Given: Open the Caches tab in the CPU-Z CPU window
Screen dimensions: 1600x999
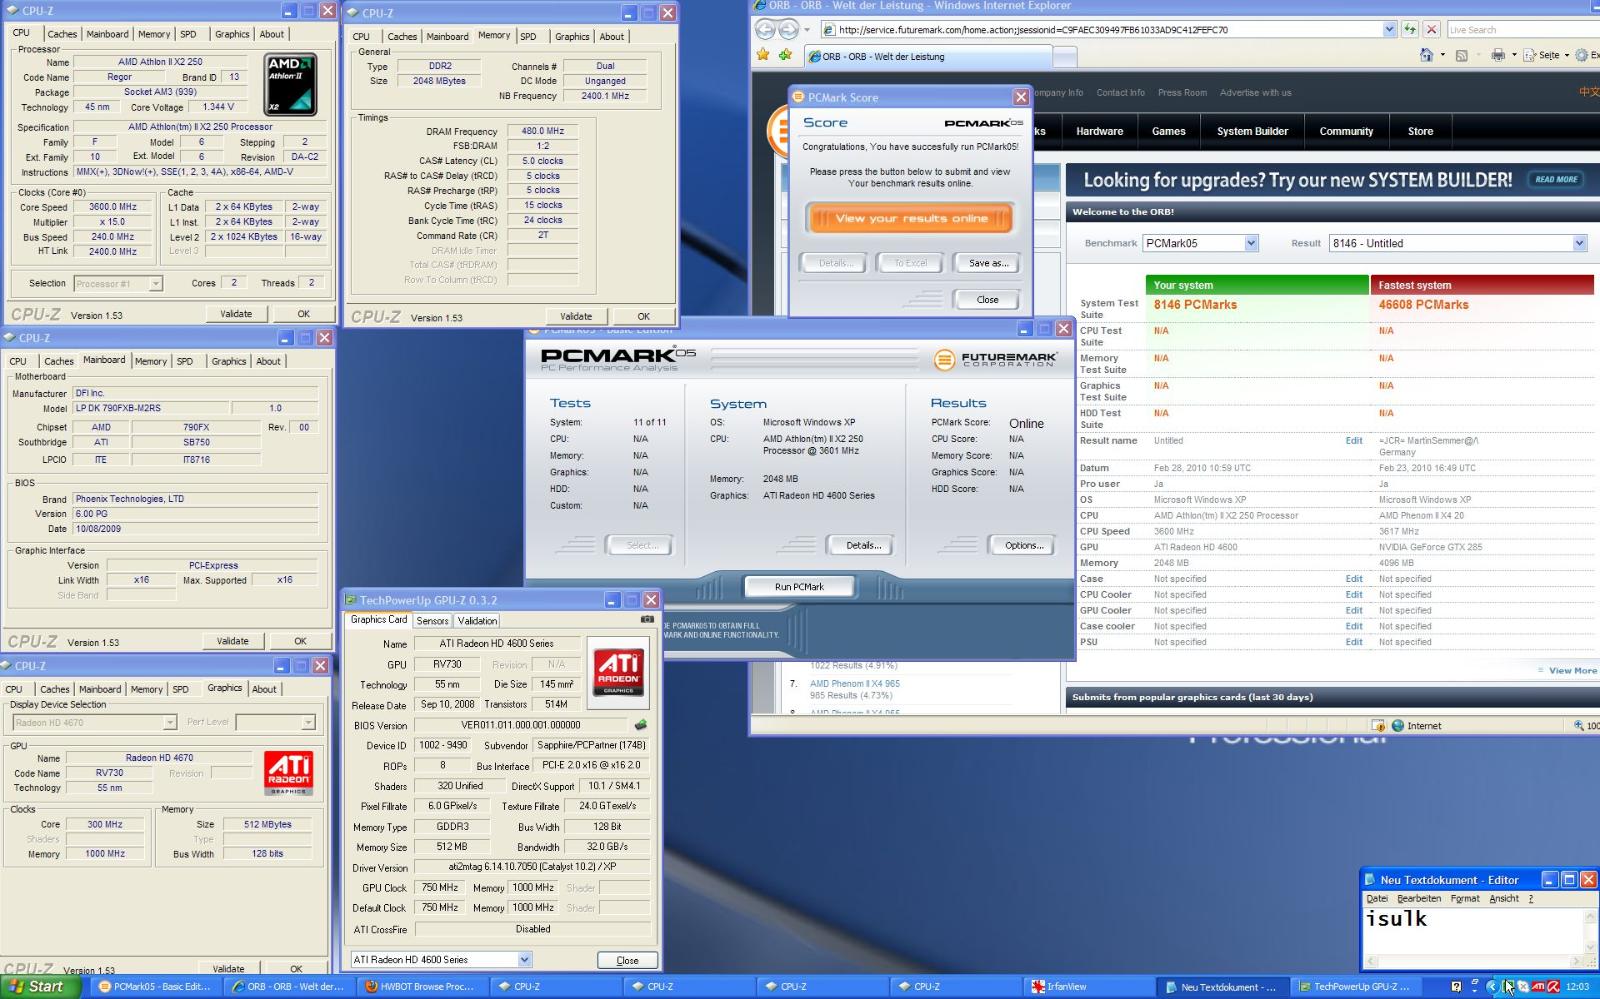Looking at the screenshot, I should pyautogui.click(x=62, y=34).
